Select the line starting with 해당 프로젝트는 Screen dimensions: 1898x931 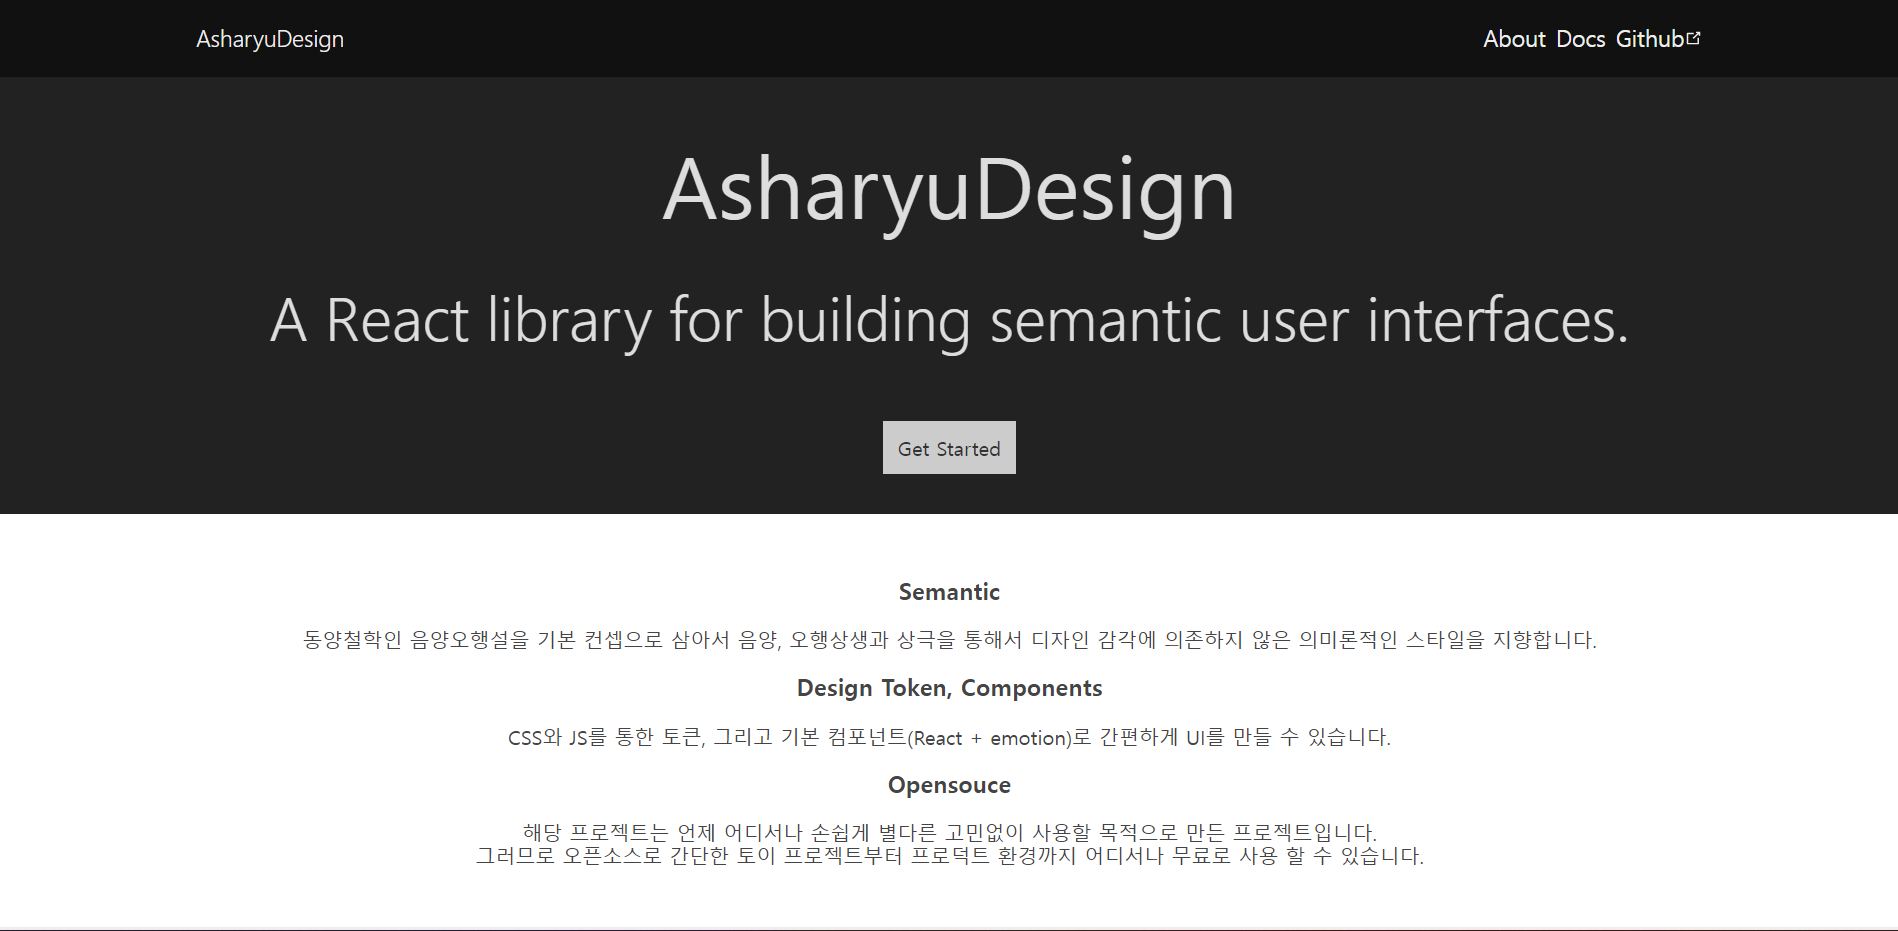tap(949, 832)
